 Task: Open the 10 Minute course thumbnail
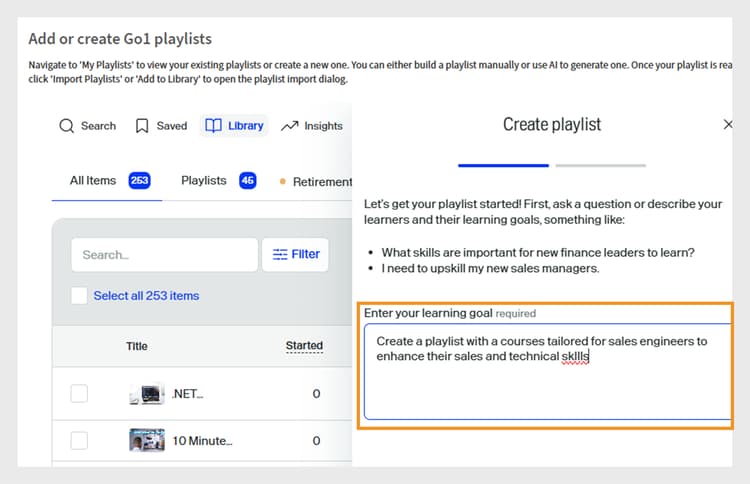(147, 440)
